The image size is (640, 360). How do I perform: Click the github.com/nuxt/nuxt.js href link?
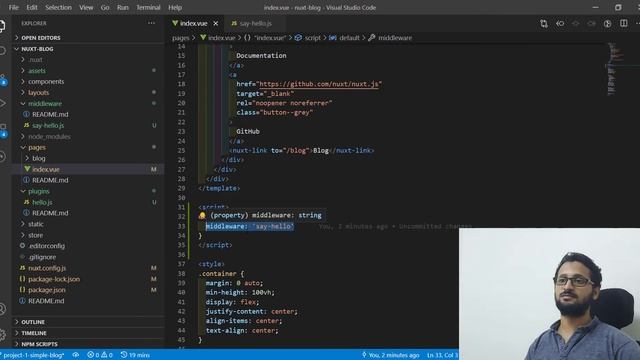[319, 84]
